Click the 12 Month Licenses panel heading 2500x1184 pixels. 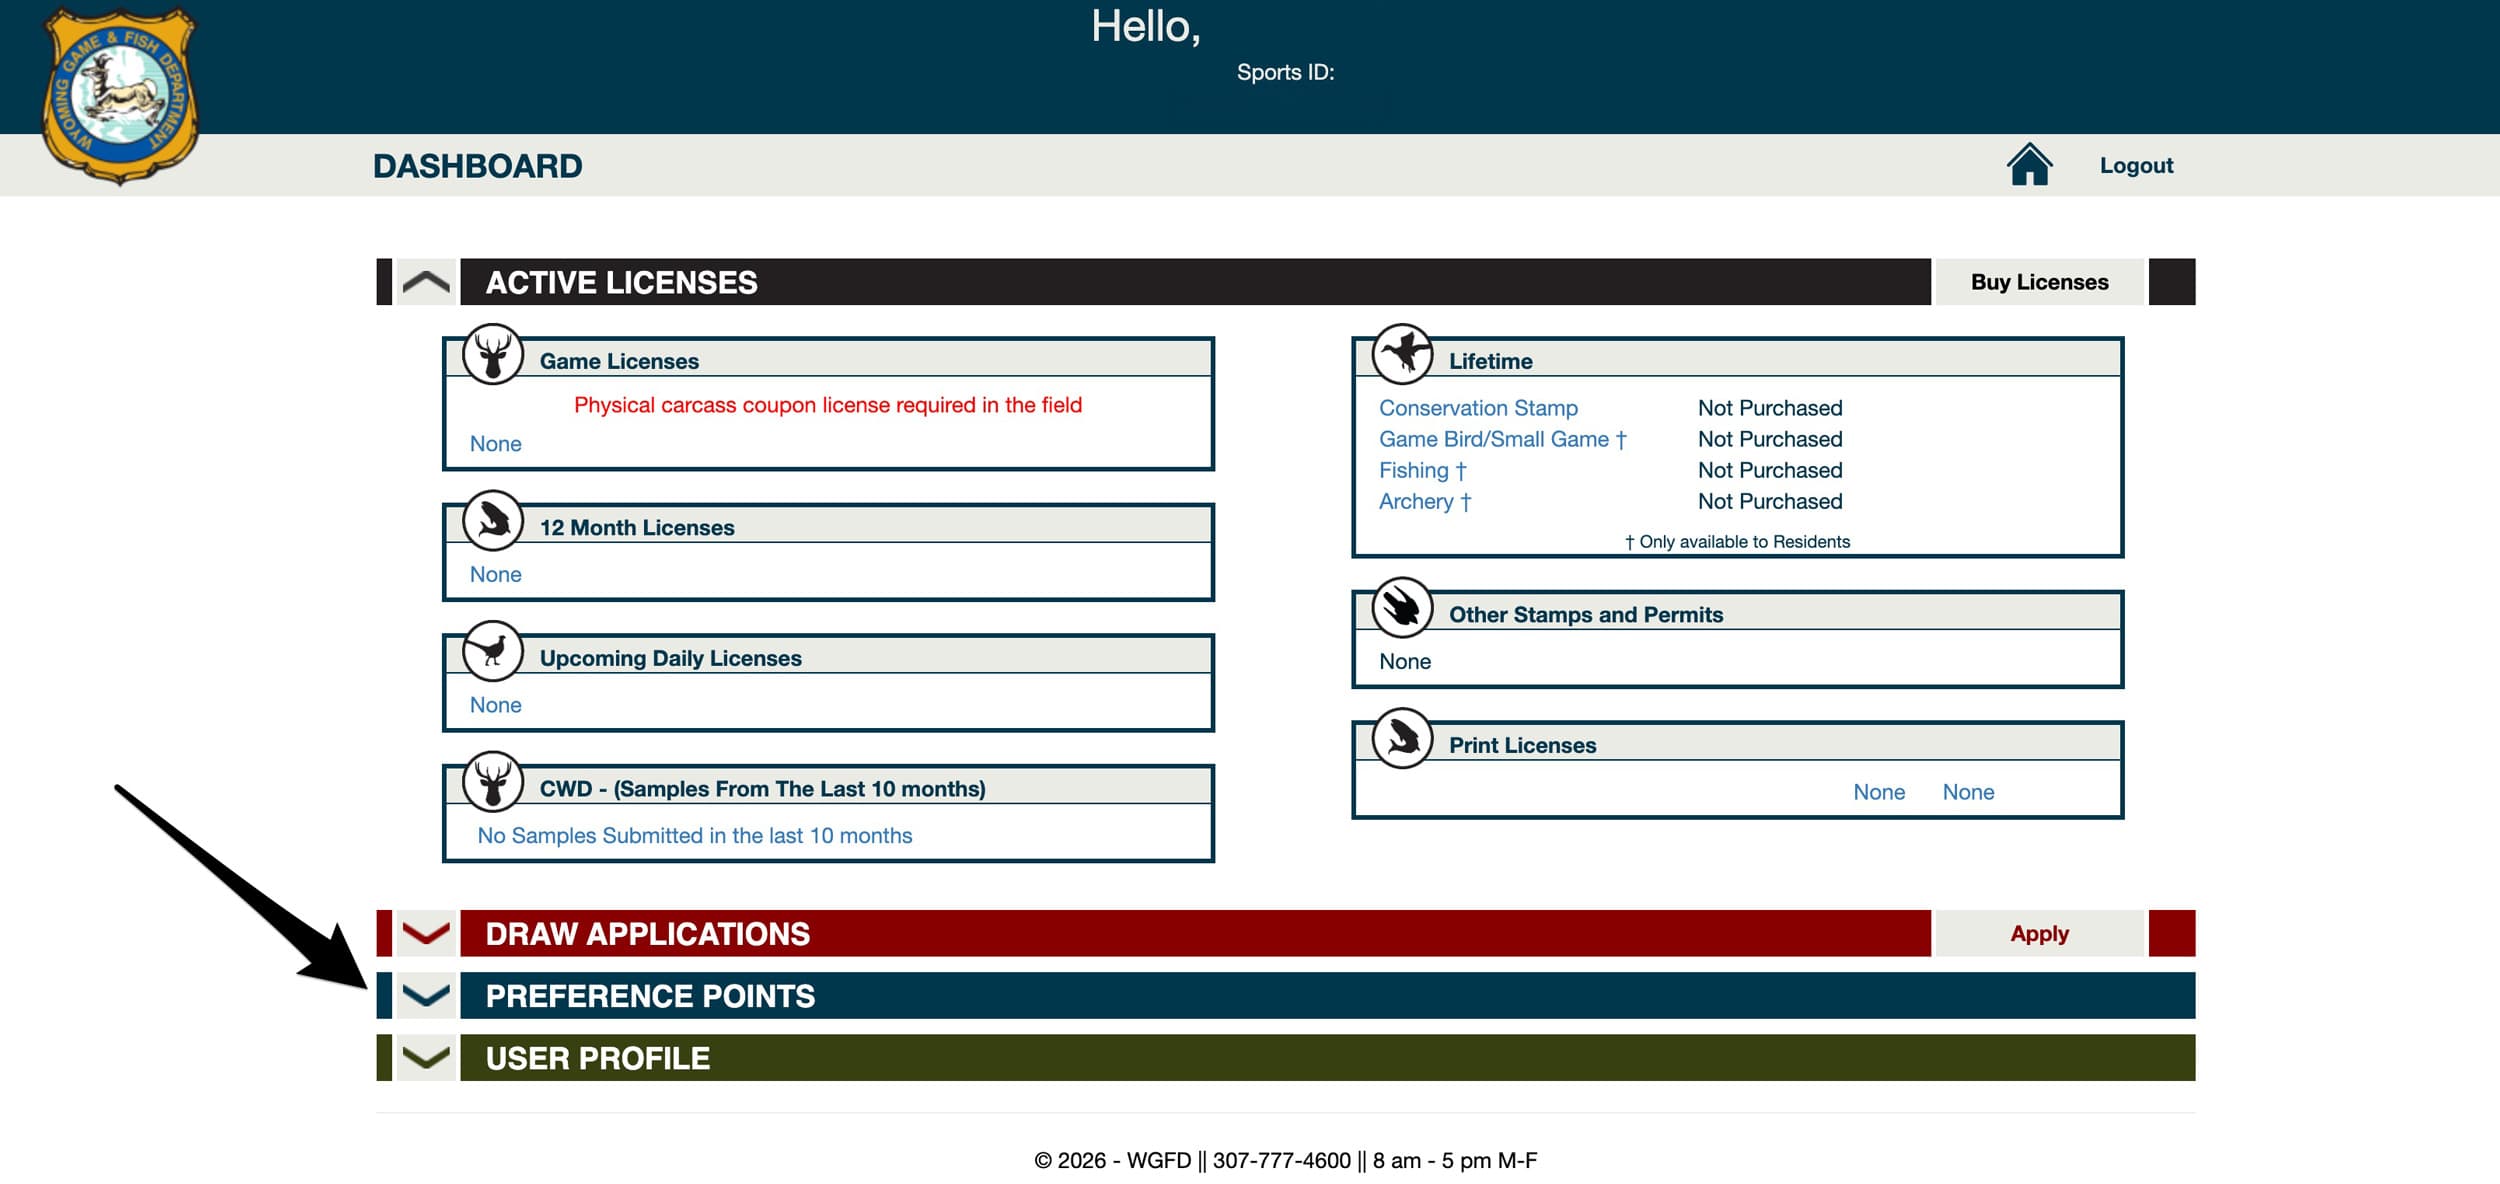[637, 527]
